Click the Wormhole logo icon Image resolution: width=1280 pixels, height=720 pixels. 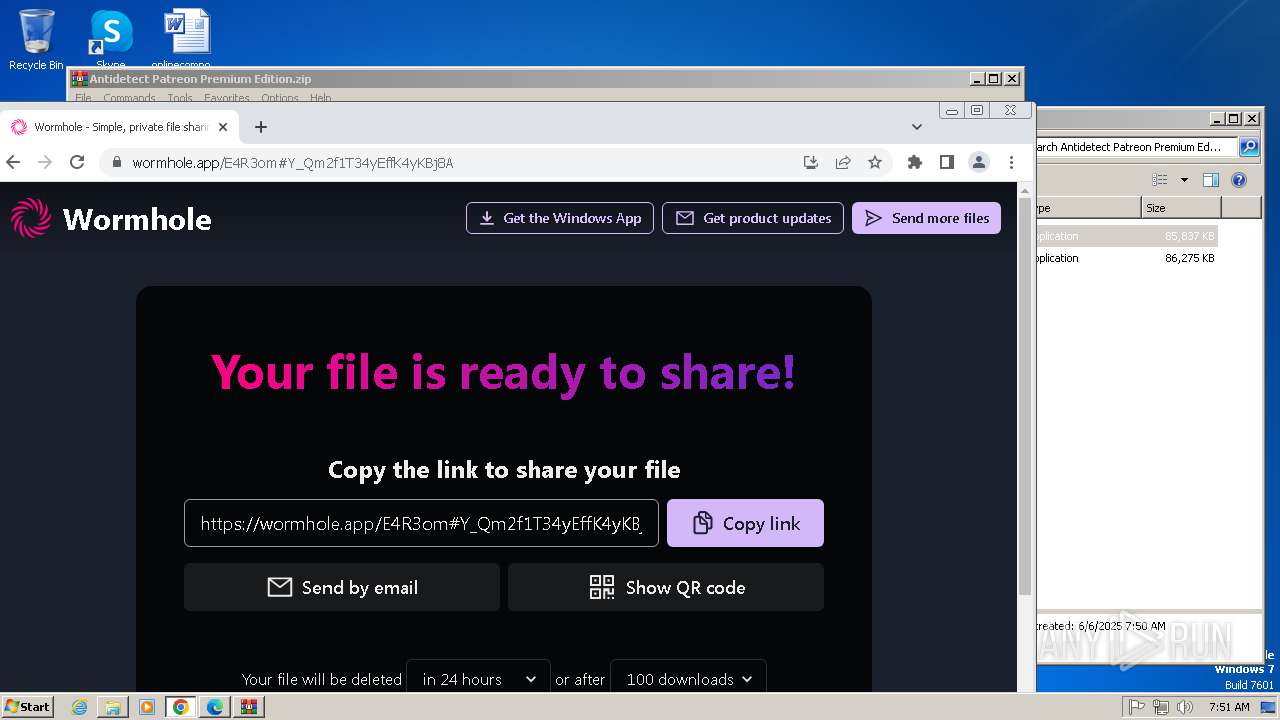pyautogui.click(x=30, y=218)
